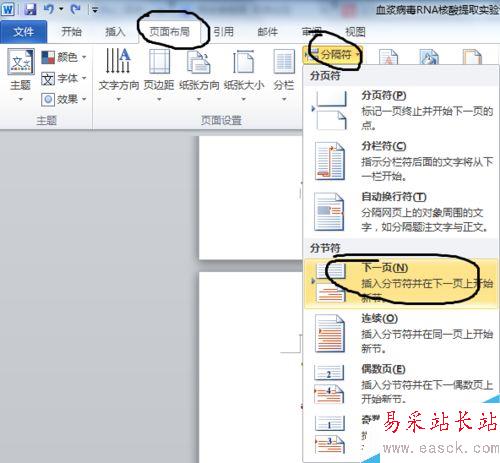Open the undo history dropdown arrow
Screen dimensions: 500x463
[61, 9]
